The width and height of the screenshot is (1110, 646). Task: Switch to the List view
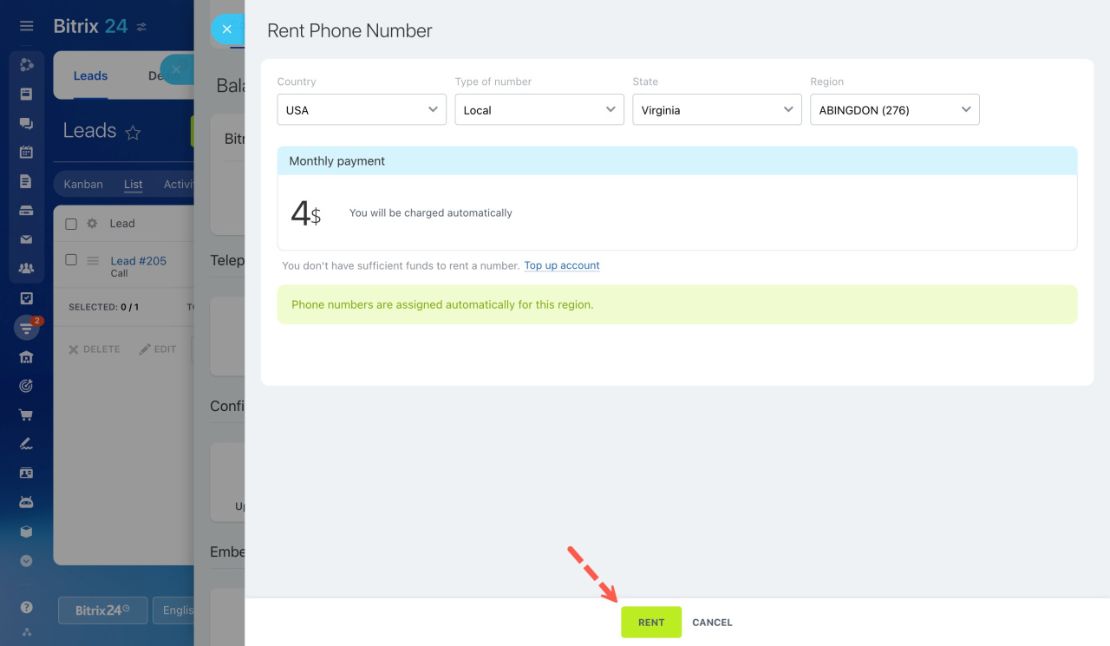[133, 184]
